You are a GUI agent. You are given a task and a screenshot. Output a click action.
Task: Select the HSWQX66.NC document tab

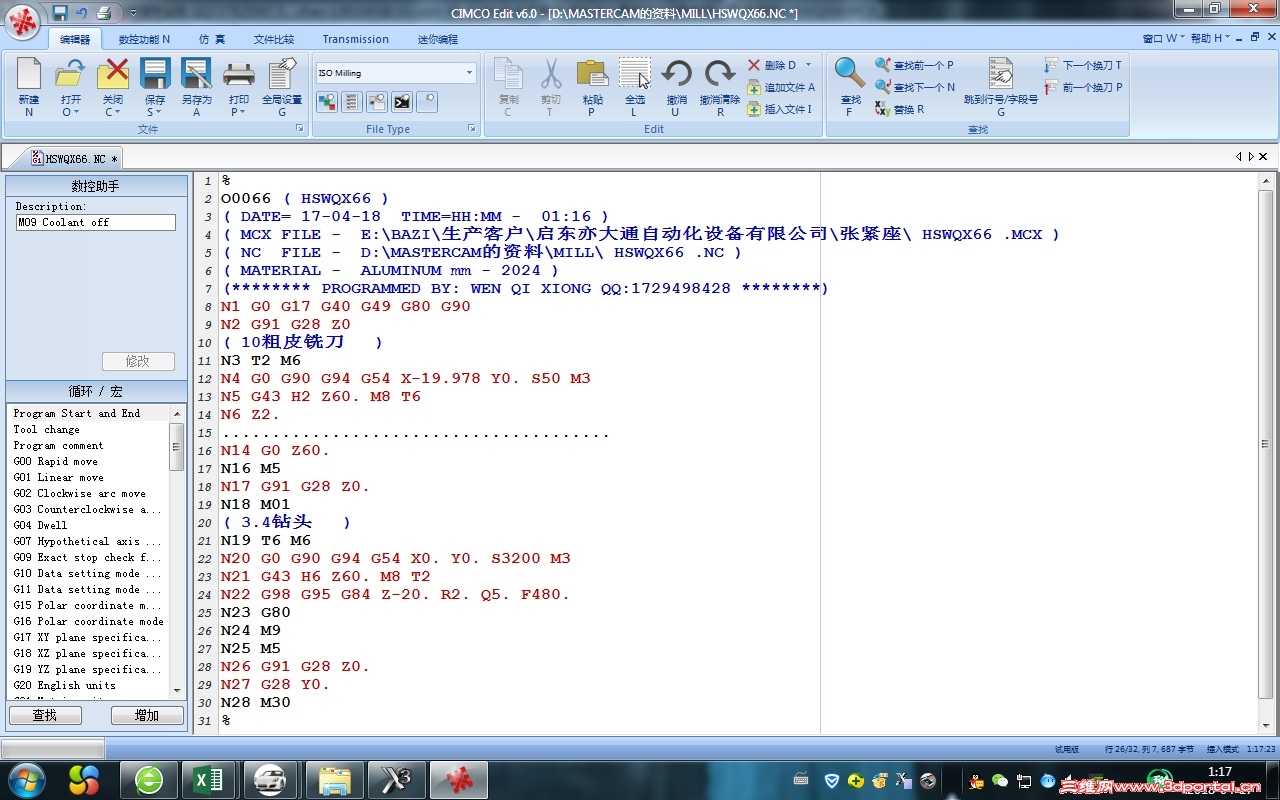point(73,158)
